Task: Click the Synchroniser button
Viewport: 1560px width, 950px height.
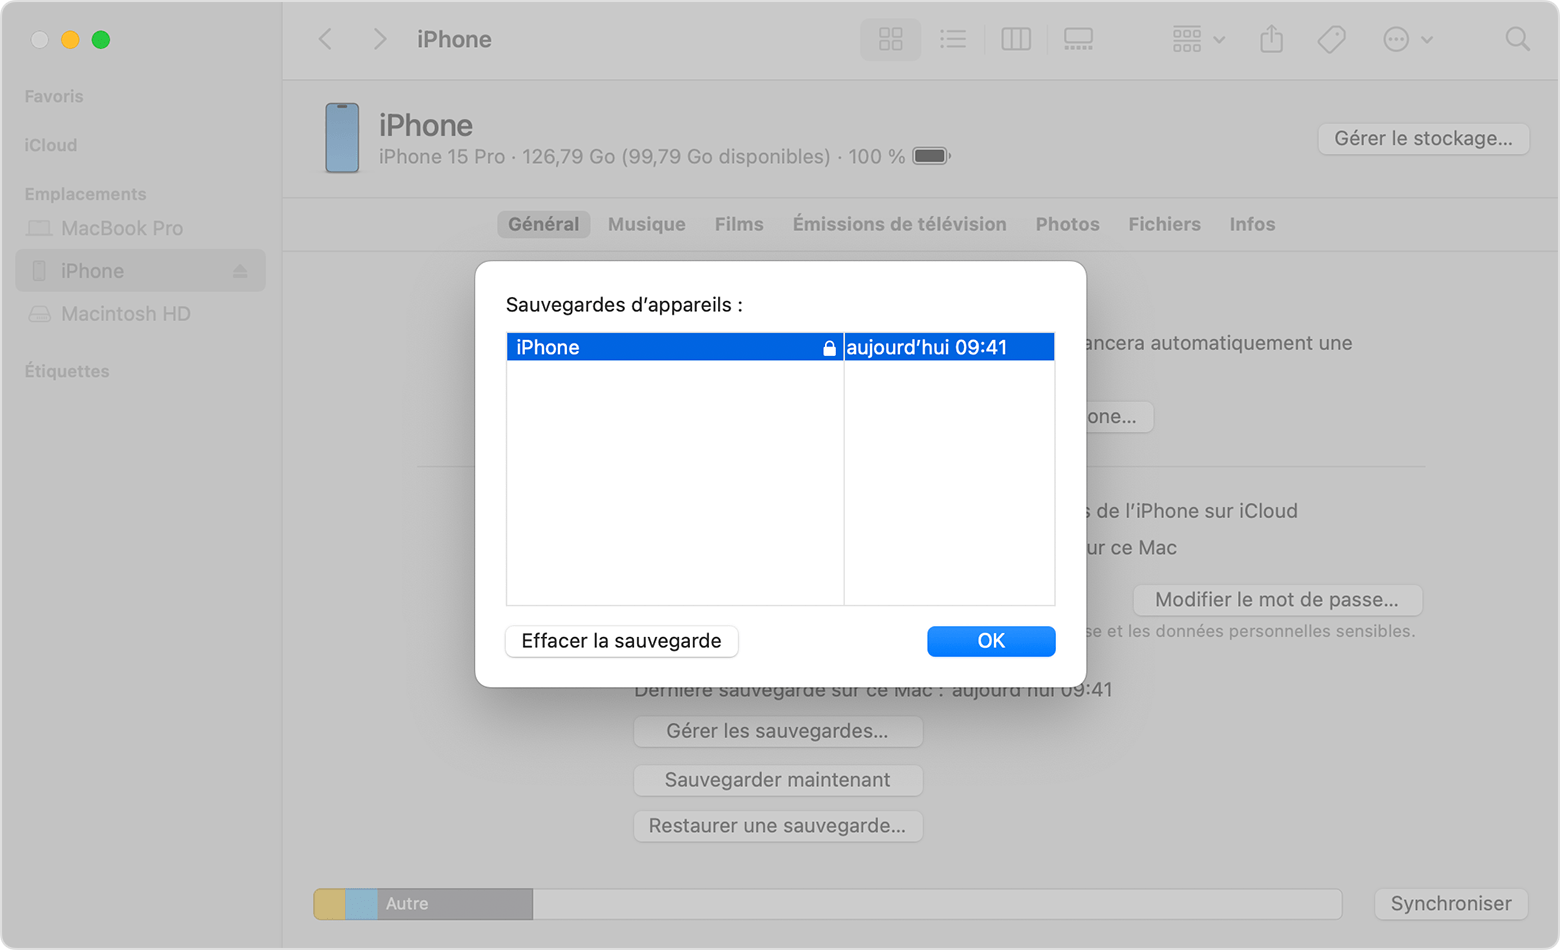Action: (1451, 904)
